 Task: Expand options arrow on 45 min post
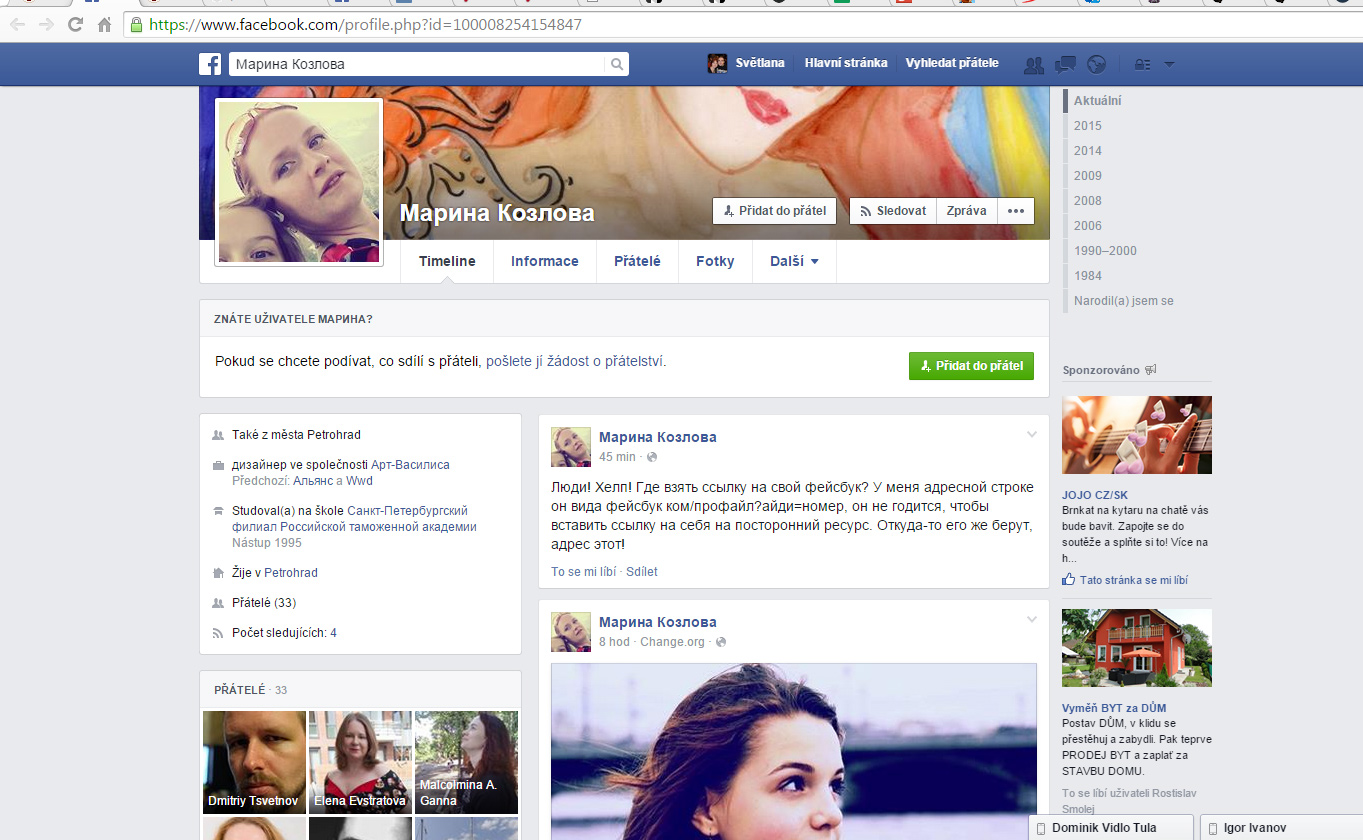[x=1032, y=434]
